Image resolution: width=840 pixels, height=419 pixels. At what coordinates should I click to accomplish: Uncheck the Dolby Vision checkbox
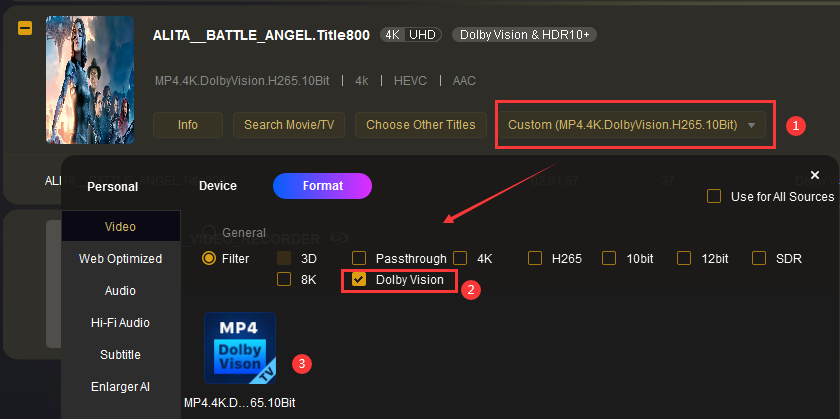pyautogui.click(x=359, y=280)
